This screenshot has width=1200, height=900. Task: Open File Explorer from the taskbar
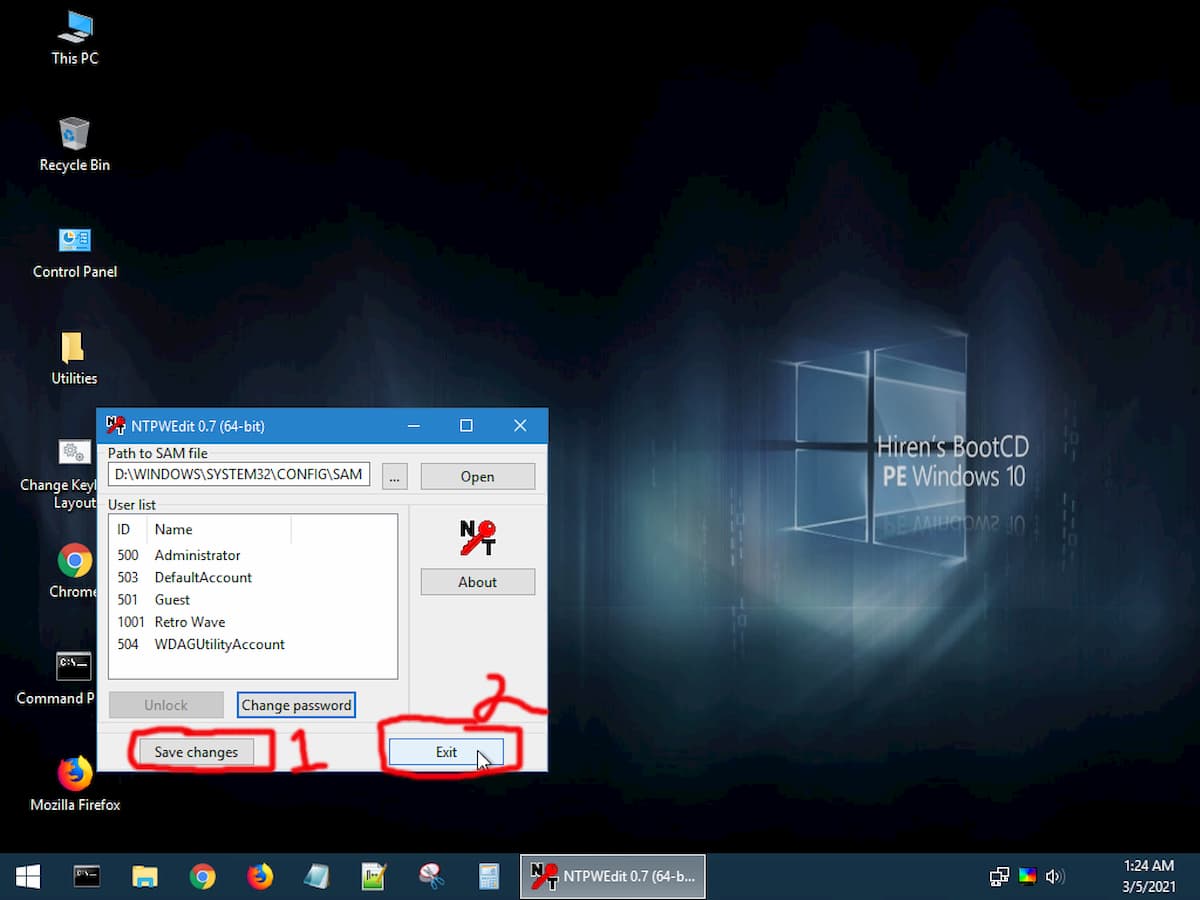point(145,877)
